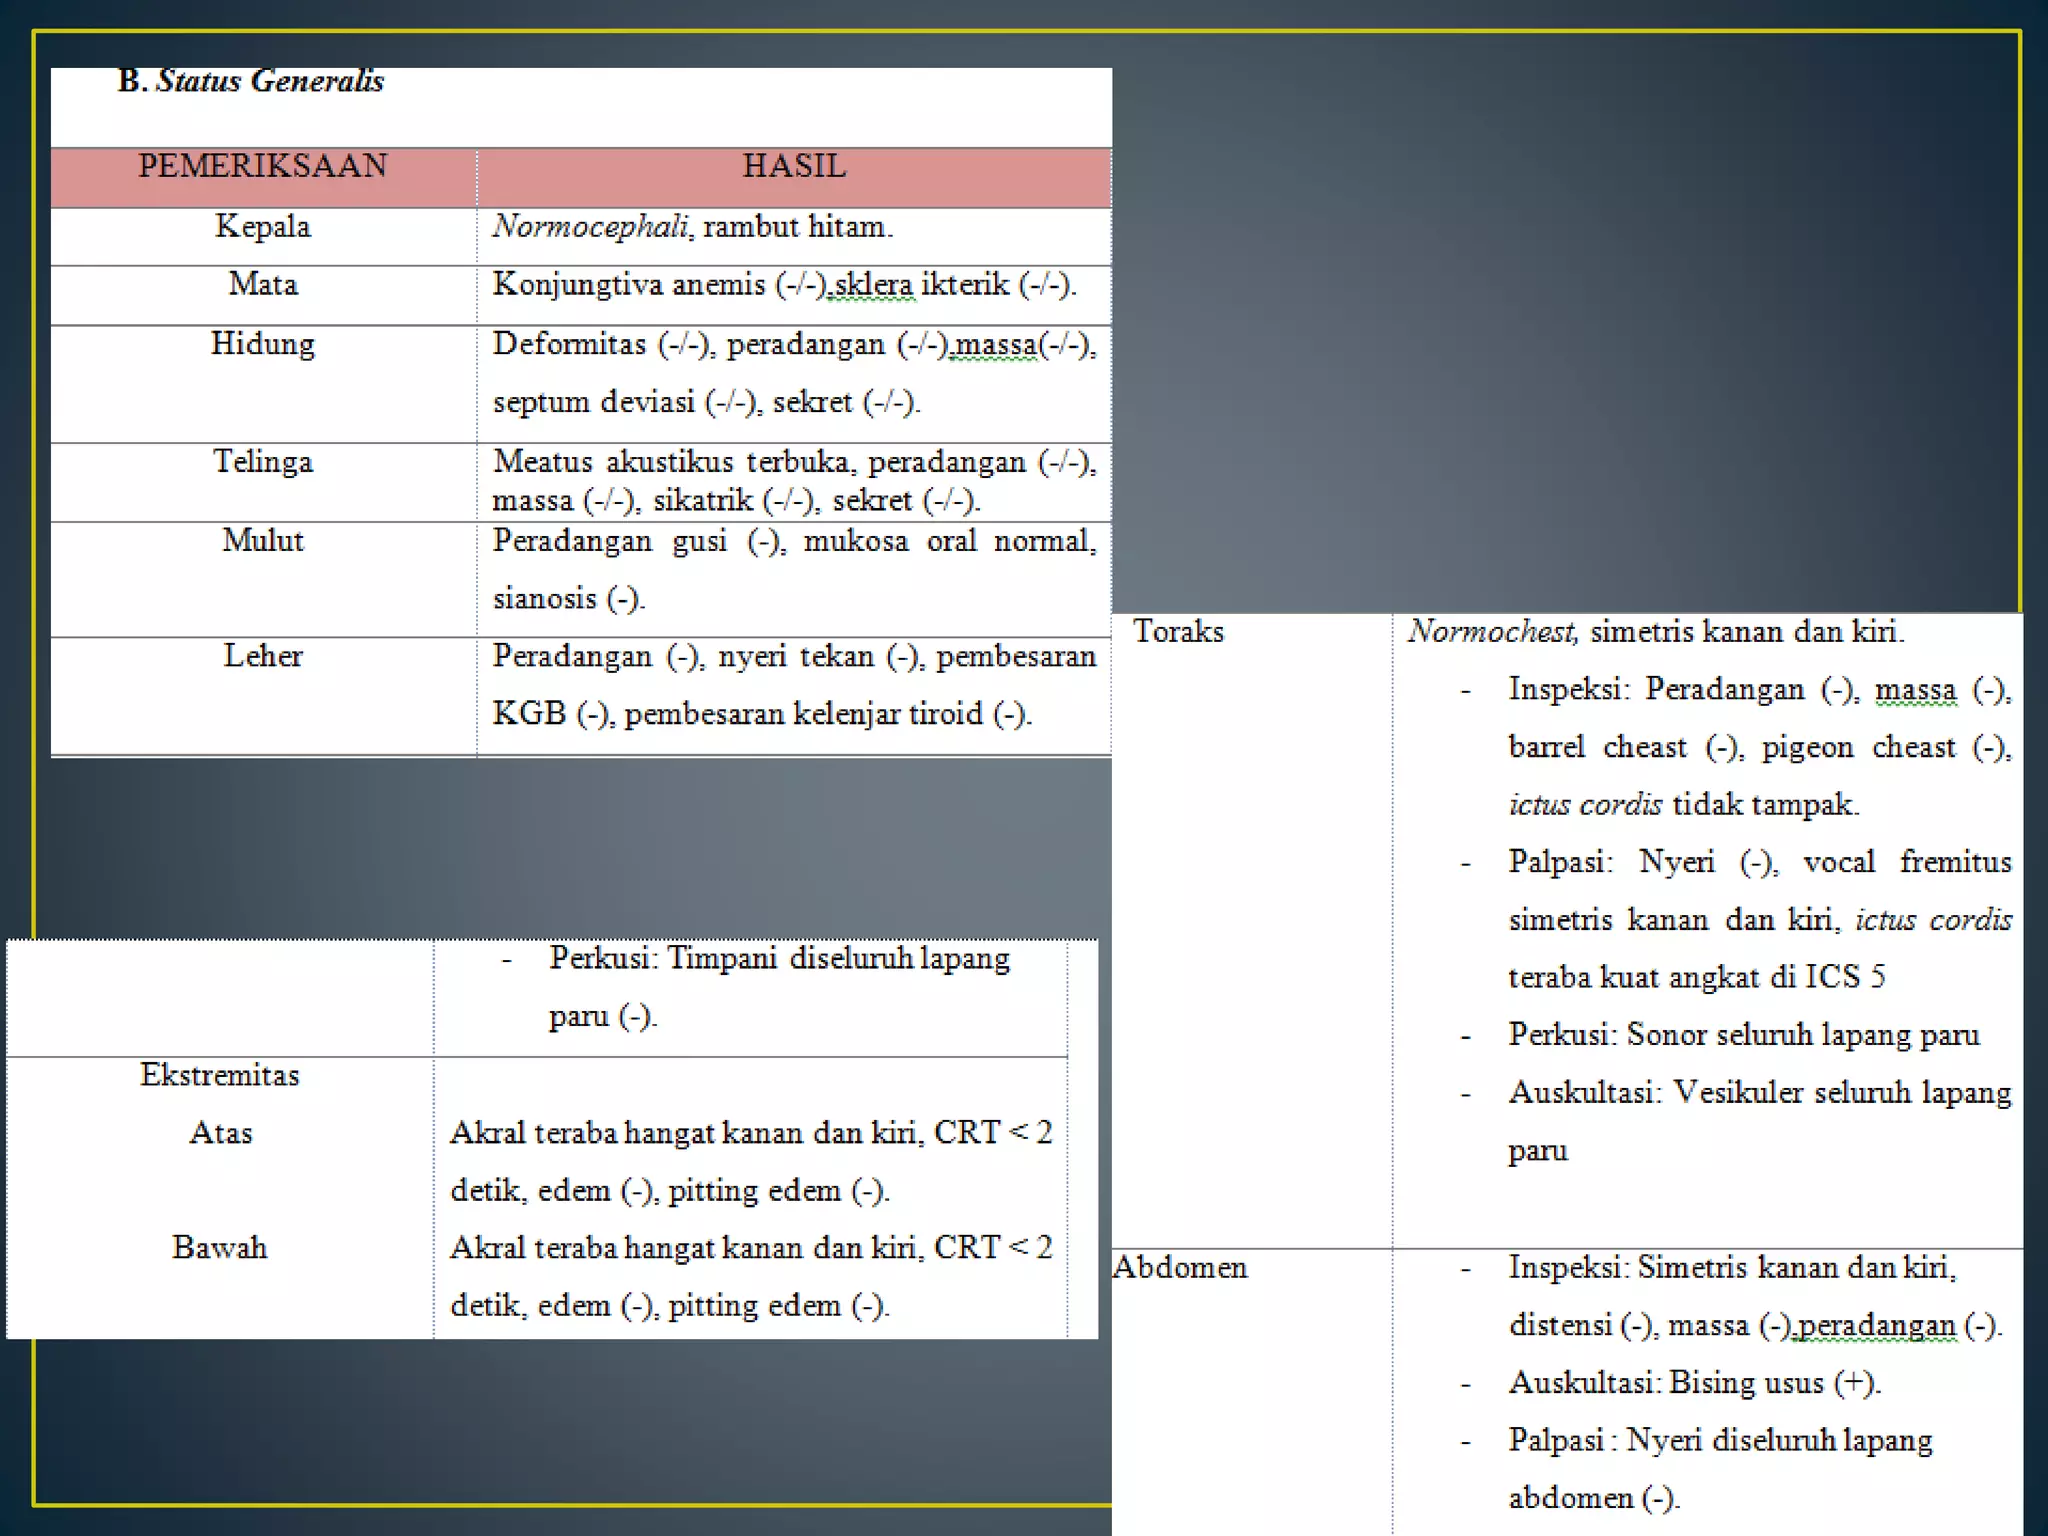Image resolution: width=2048 pixels, height=1536 pixels.
Task: Click the Mata row label
Action: 263,285
